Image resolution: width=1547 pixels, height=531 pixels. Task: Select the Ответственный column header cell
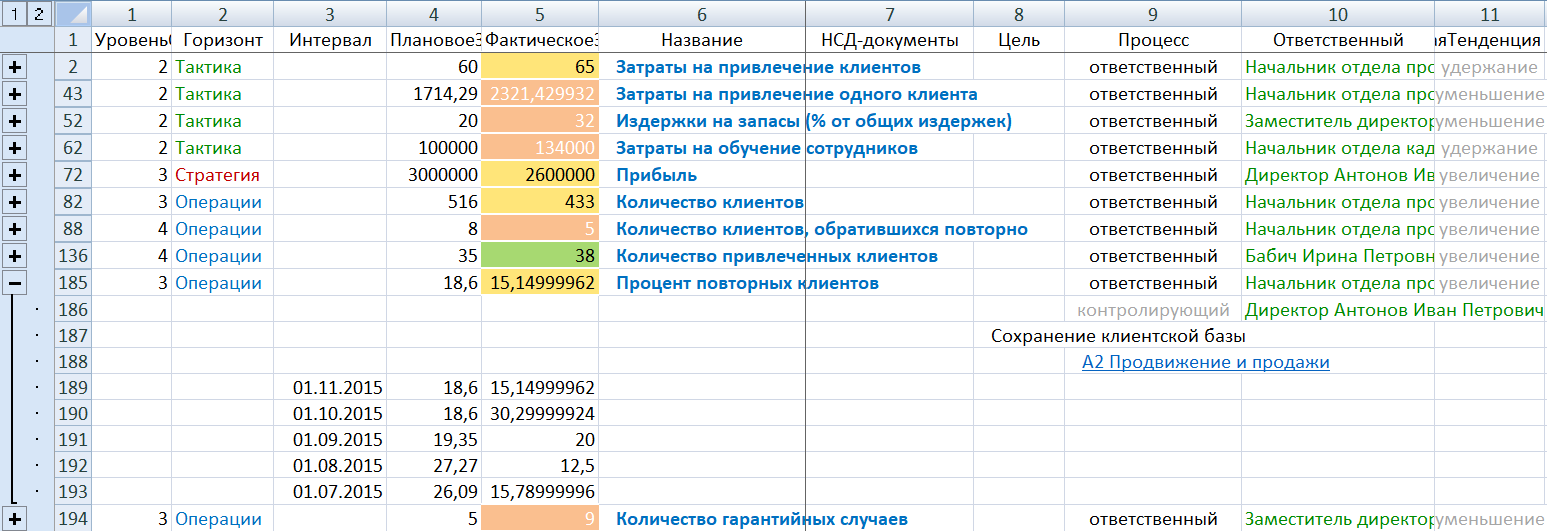[x=1337, y=40]
